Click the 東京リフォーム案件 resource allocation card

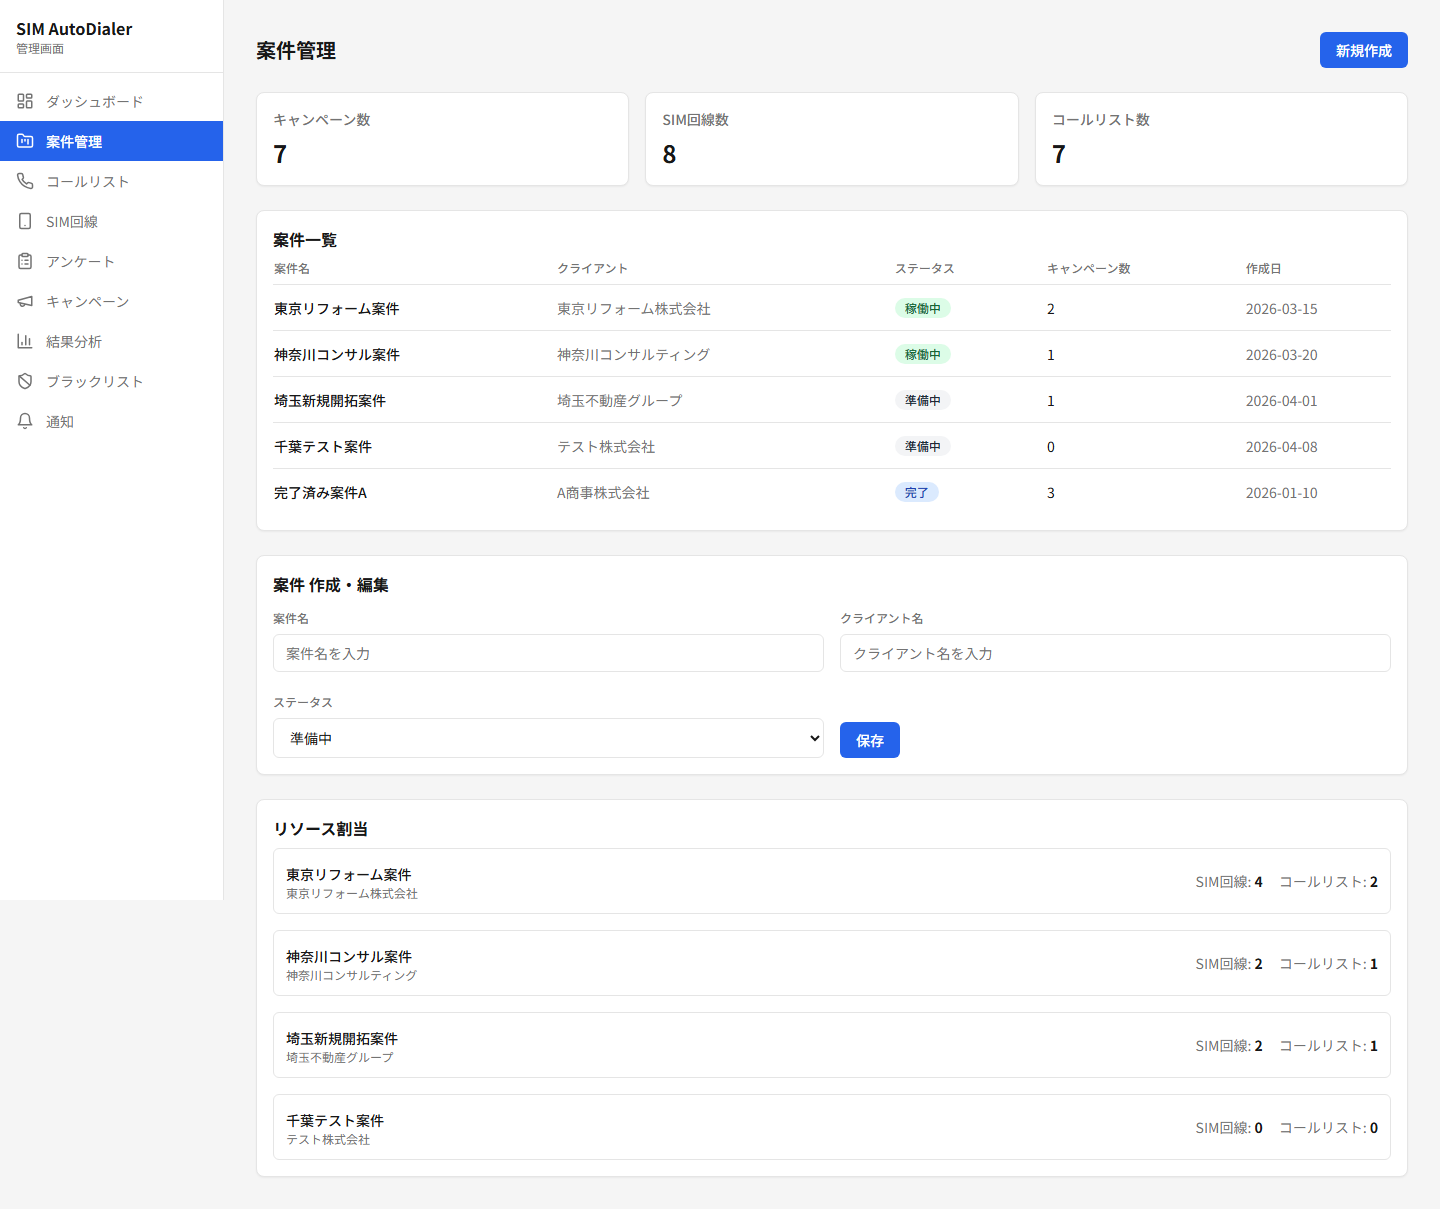coord(831,881)
